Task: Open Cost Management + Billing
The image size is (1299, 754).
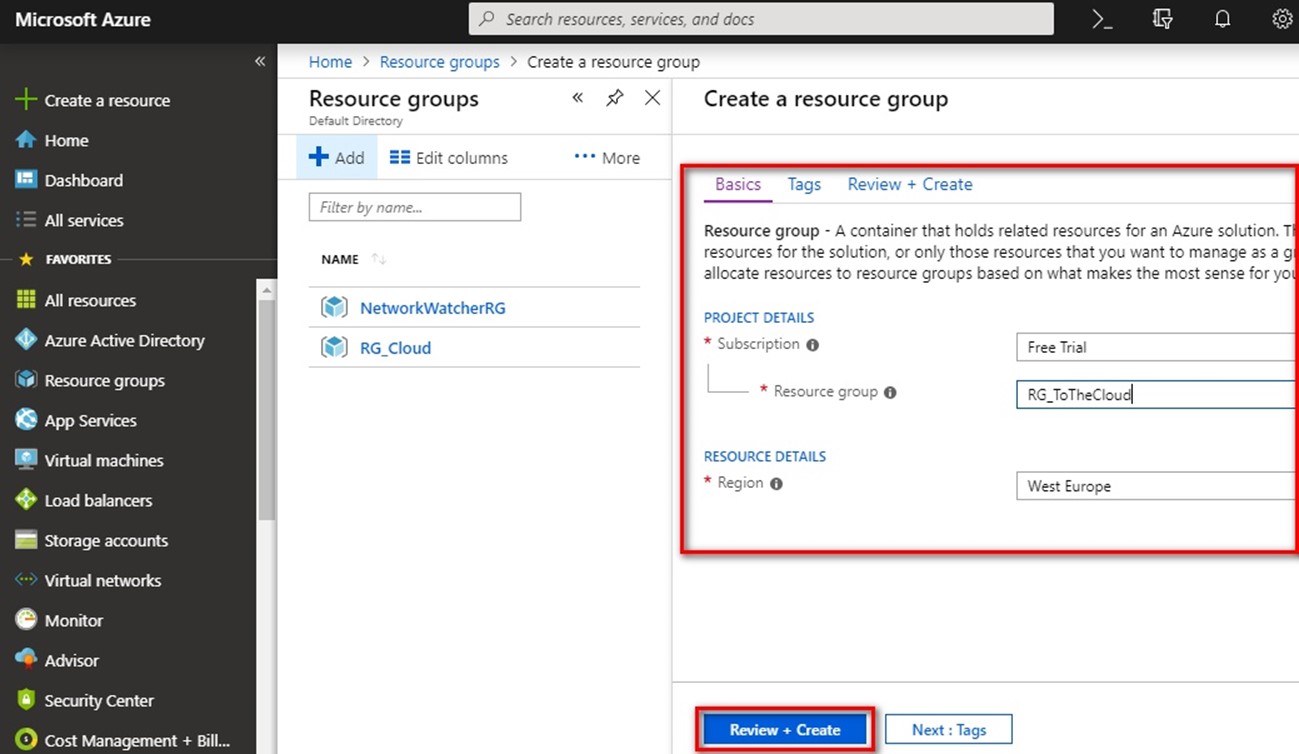Action: tap(137, 740)
